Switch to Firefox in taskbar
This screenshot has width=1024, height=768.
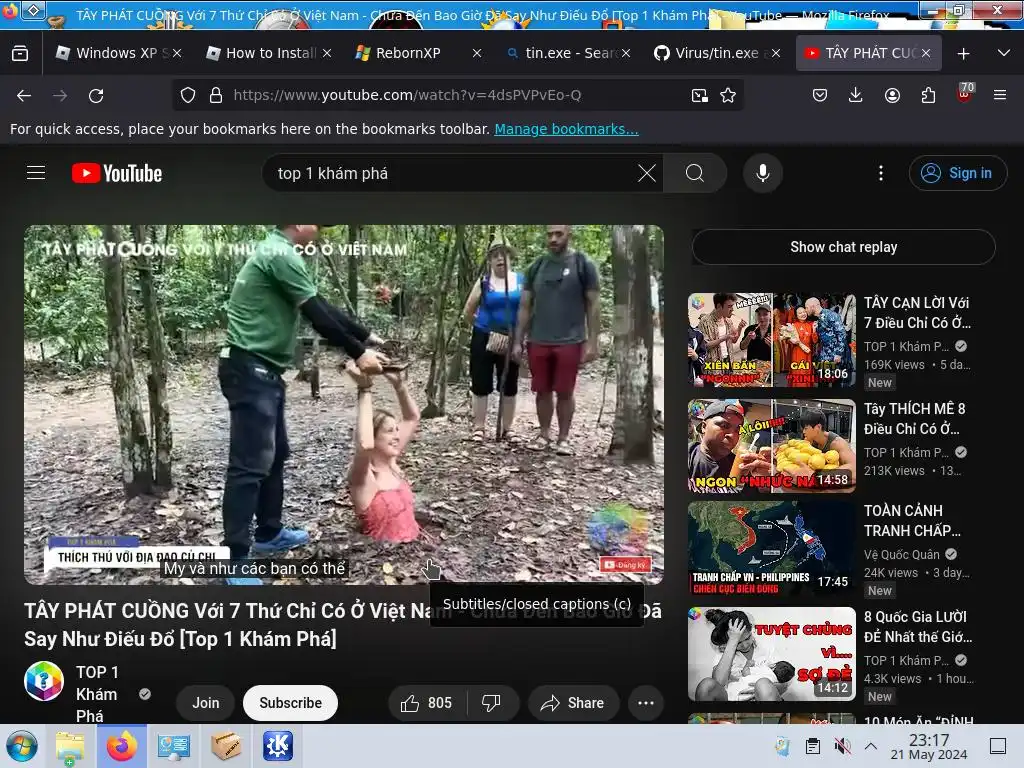(x=122, y=746)
